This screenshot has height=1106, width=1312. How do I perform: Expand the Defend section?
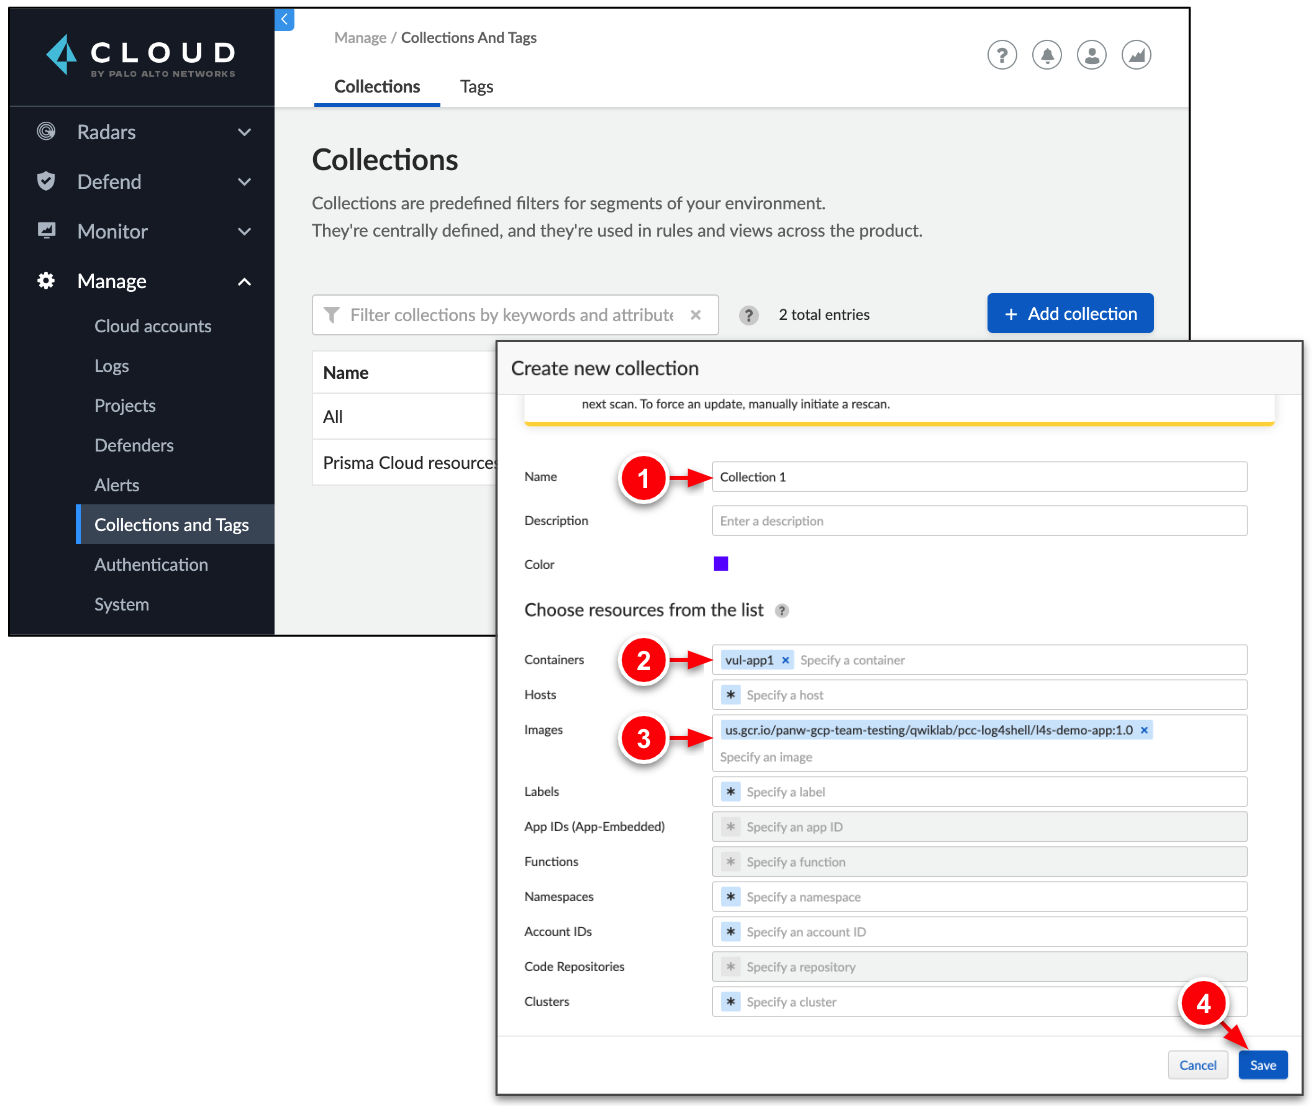pyautogui.click(x=244, y=181)
